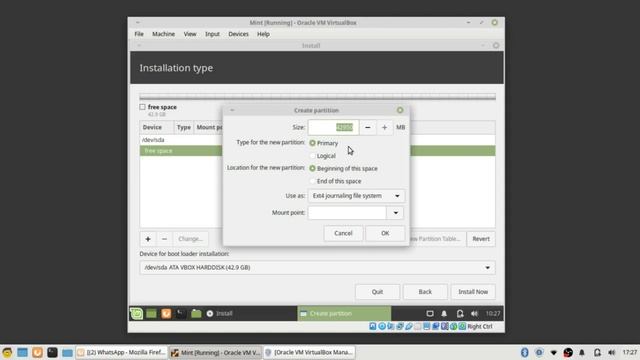
Task: Click the VirtualBox recording indicator
Action: (436, 326)
